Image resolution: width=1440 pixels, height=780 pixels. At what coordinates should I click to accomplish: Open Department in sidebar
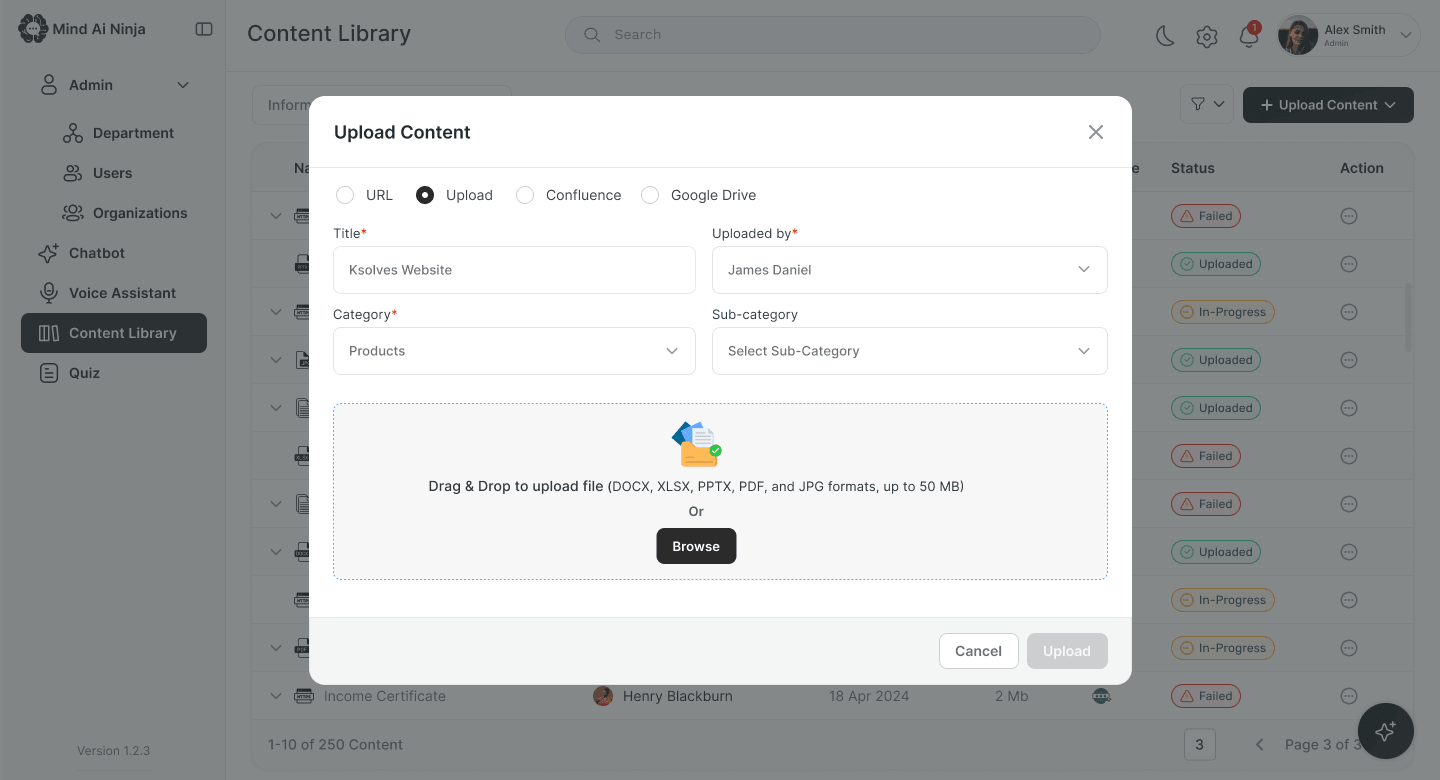(x=118, y=133)
